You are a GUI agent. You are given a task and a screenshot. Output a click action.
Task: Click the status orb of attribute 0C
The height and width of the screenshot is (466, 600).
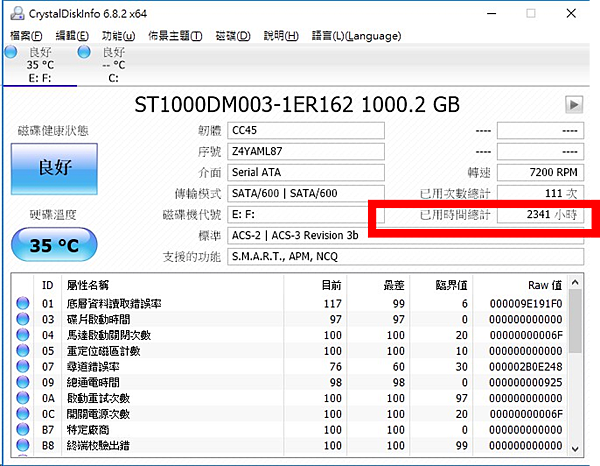pos(23,414)
